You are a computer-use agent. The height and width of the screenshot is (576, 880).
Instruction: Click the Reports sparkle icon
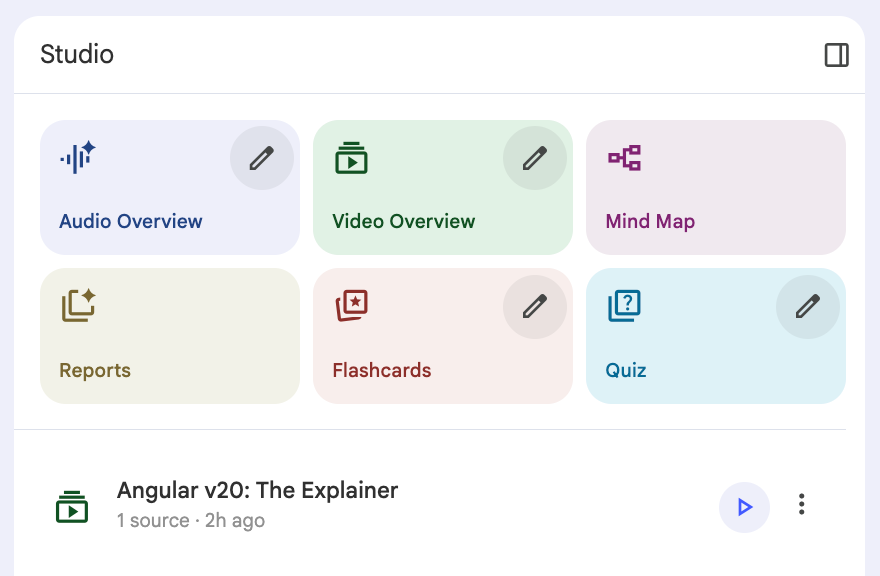point(77,305)
